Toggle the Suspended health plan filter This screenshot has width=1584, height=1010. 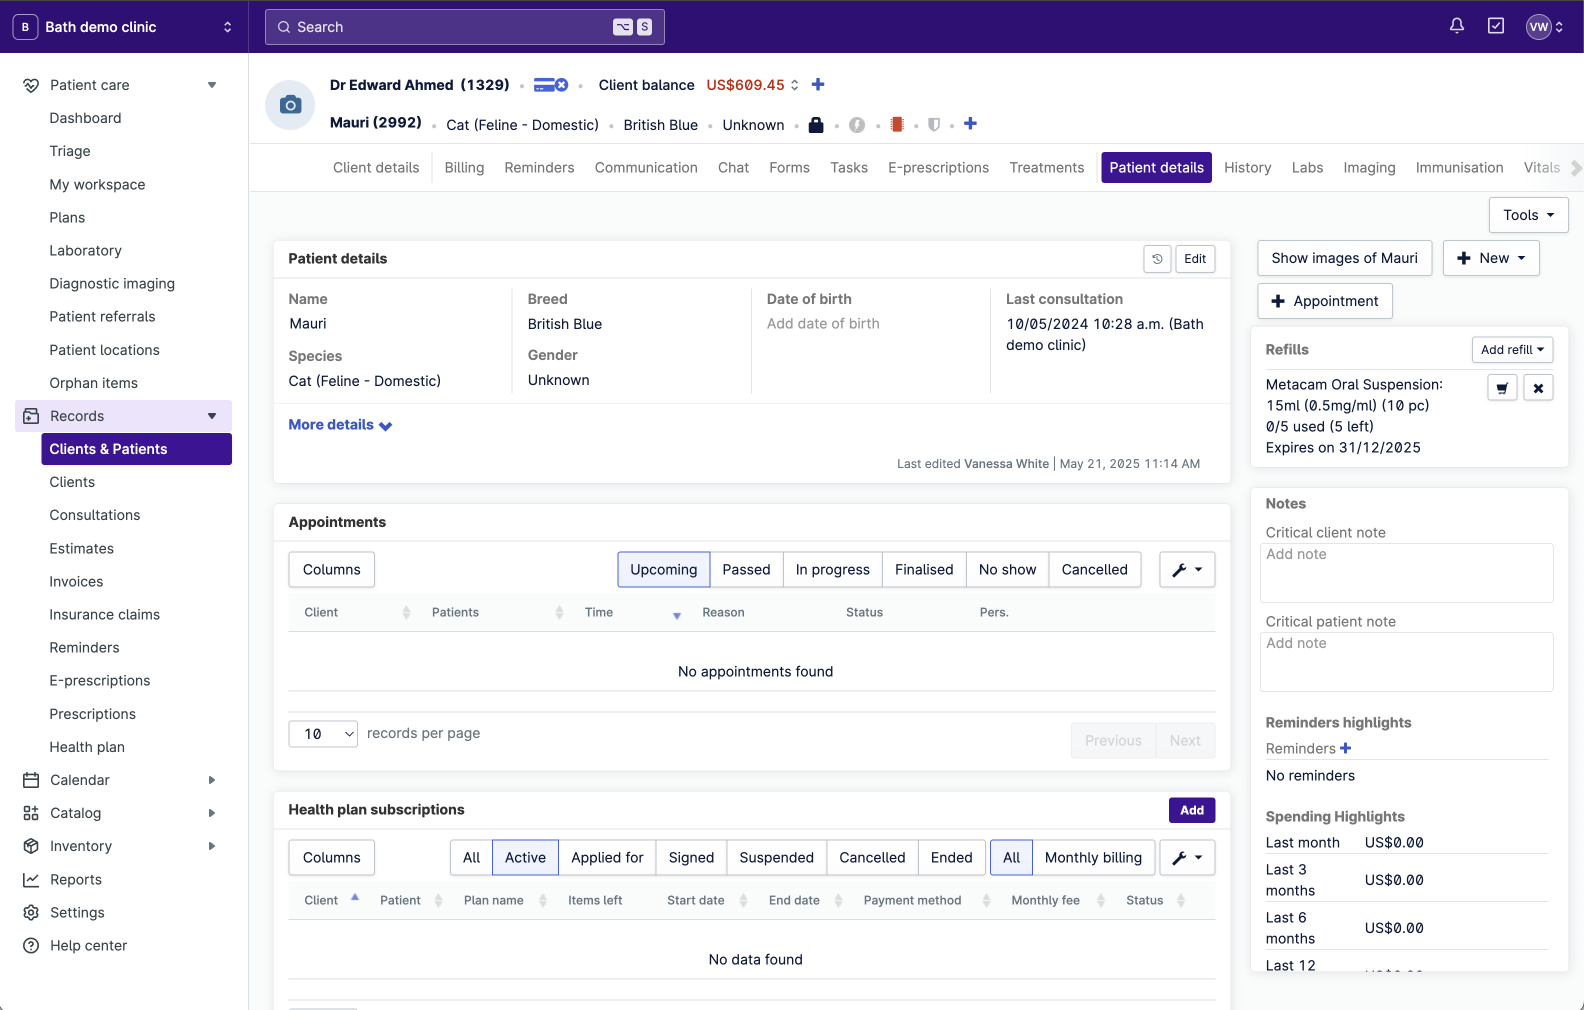(x=776, y=858)
